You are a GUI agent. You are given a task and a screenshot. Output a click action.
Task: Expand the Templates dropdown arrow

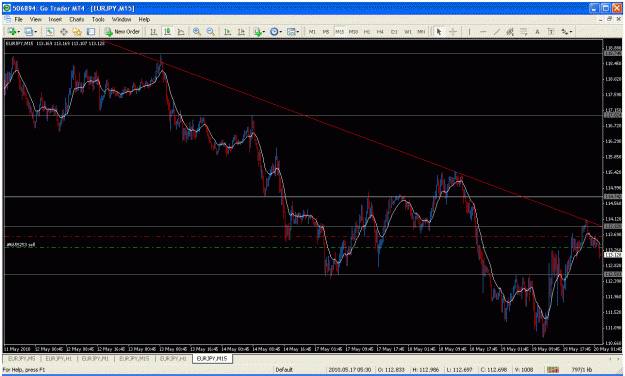click(298, 32)
